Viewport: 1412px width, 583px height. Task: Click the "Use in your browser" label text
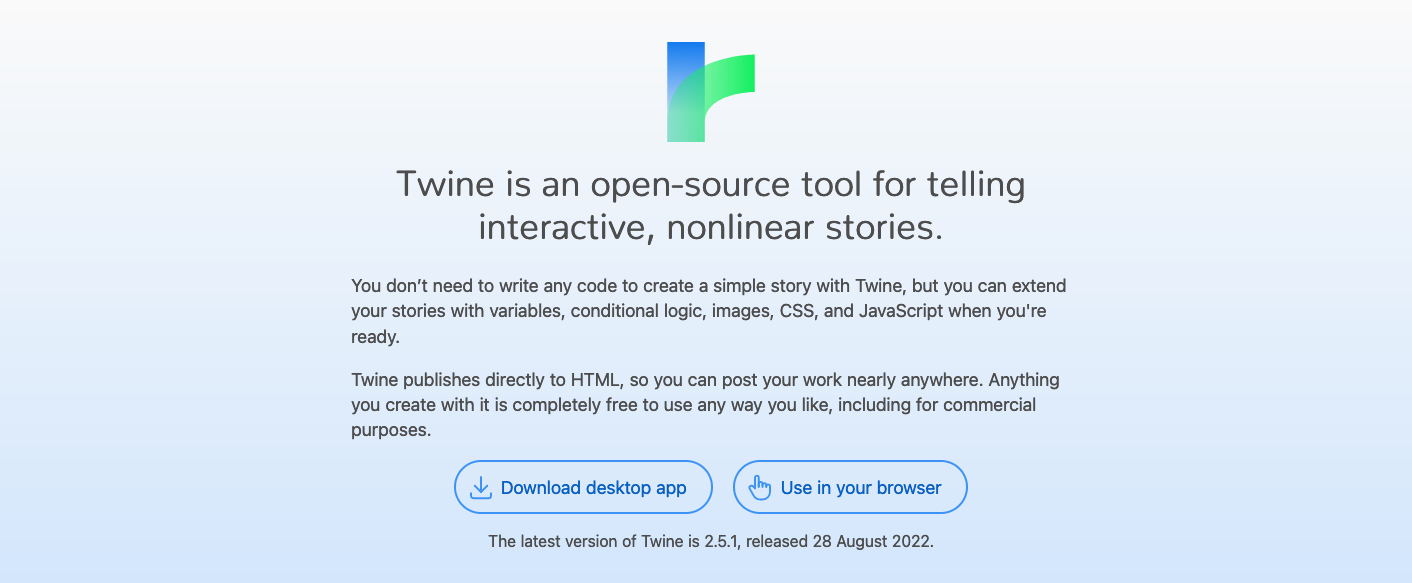(x=861, y=488)
